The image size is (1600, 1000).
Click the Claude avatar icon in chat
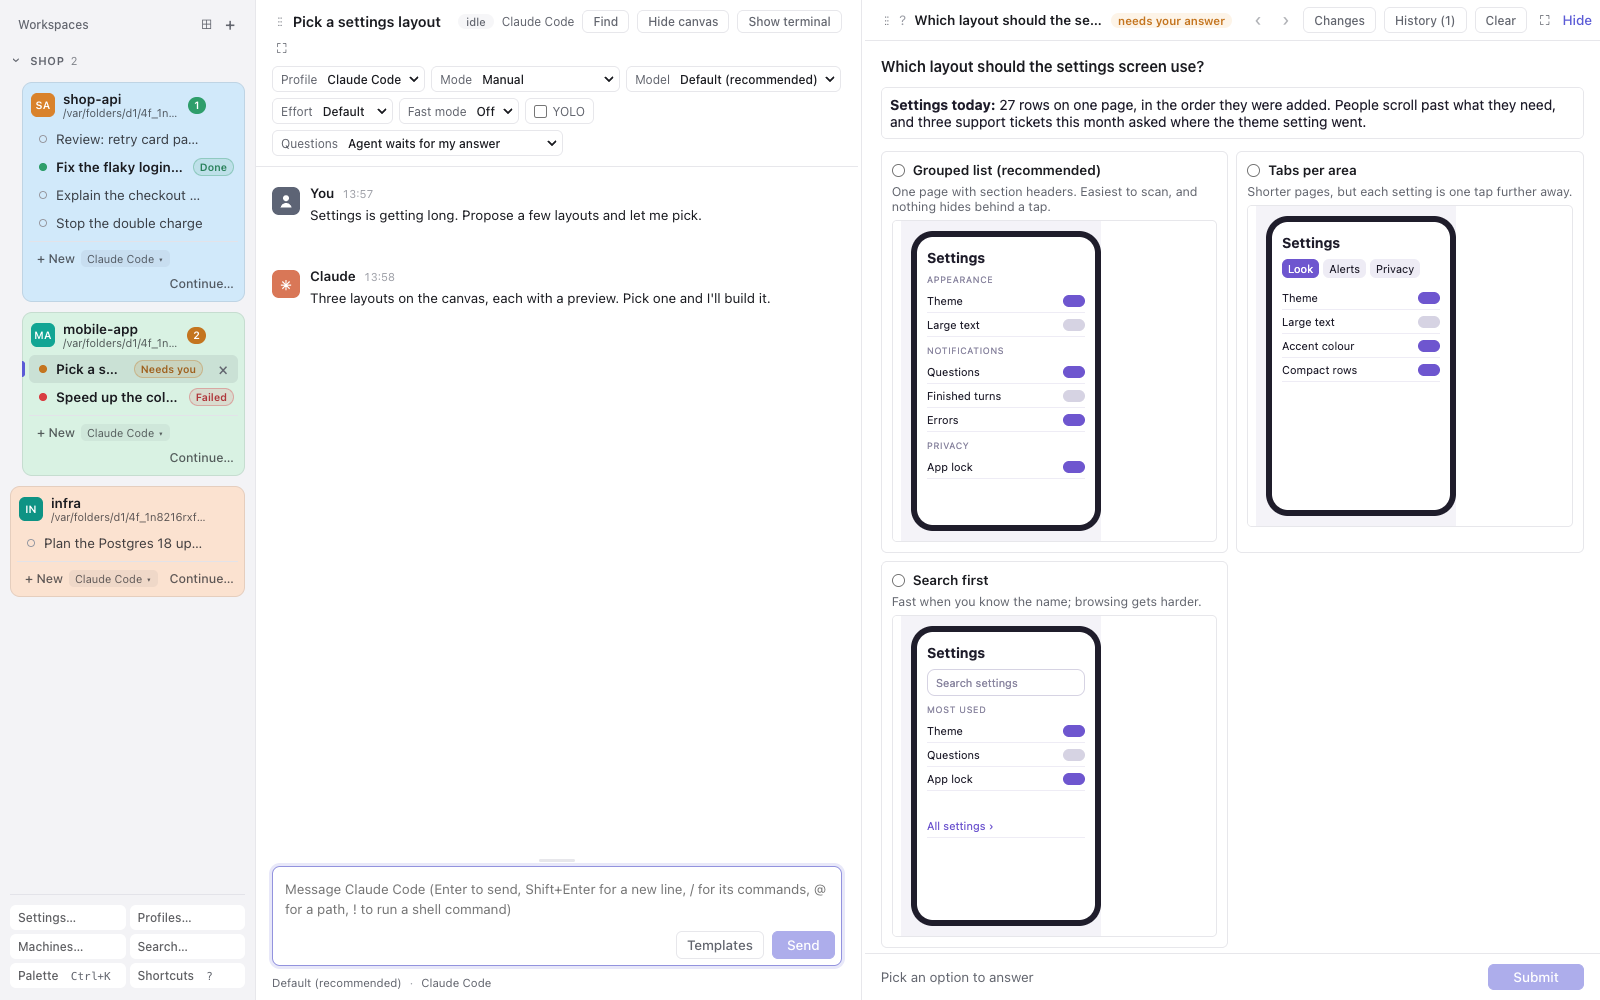(286, 284)
